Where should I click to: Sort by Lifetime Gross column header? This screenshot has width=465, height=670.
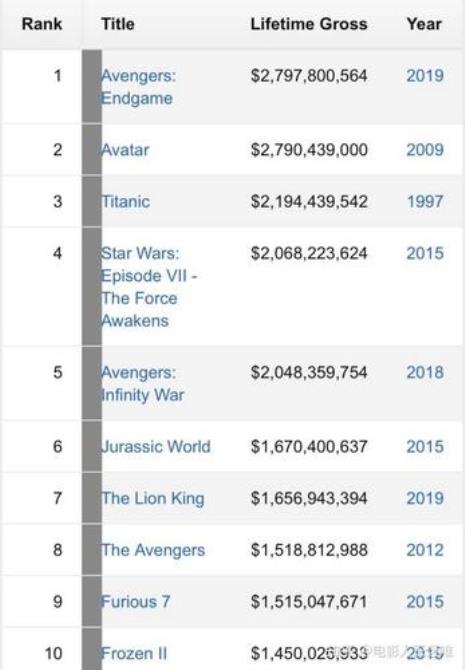309,24
